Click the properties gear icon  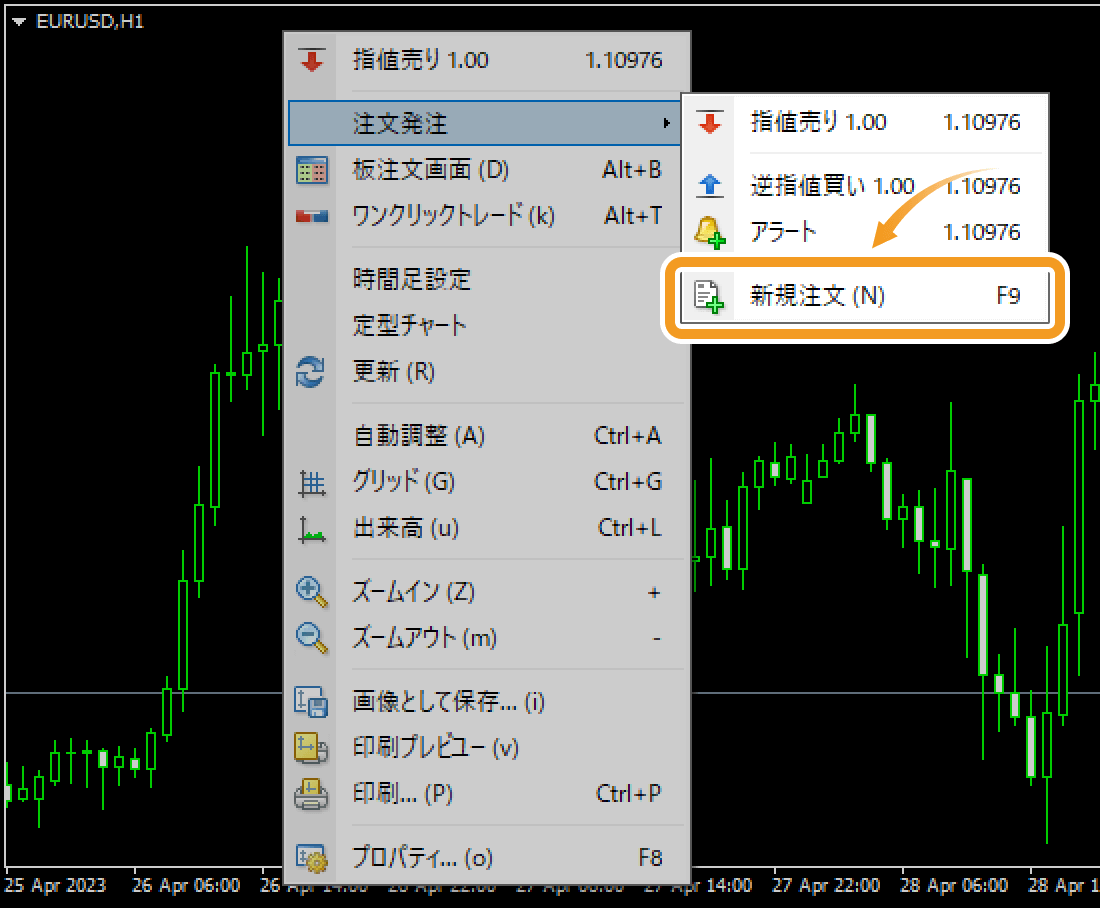pos(311,858)
